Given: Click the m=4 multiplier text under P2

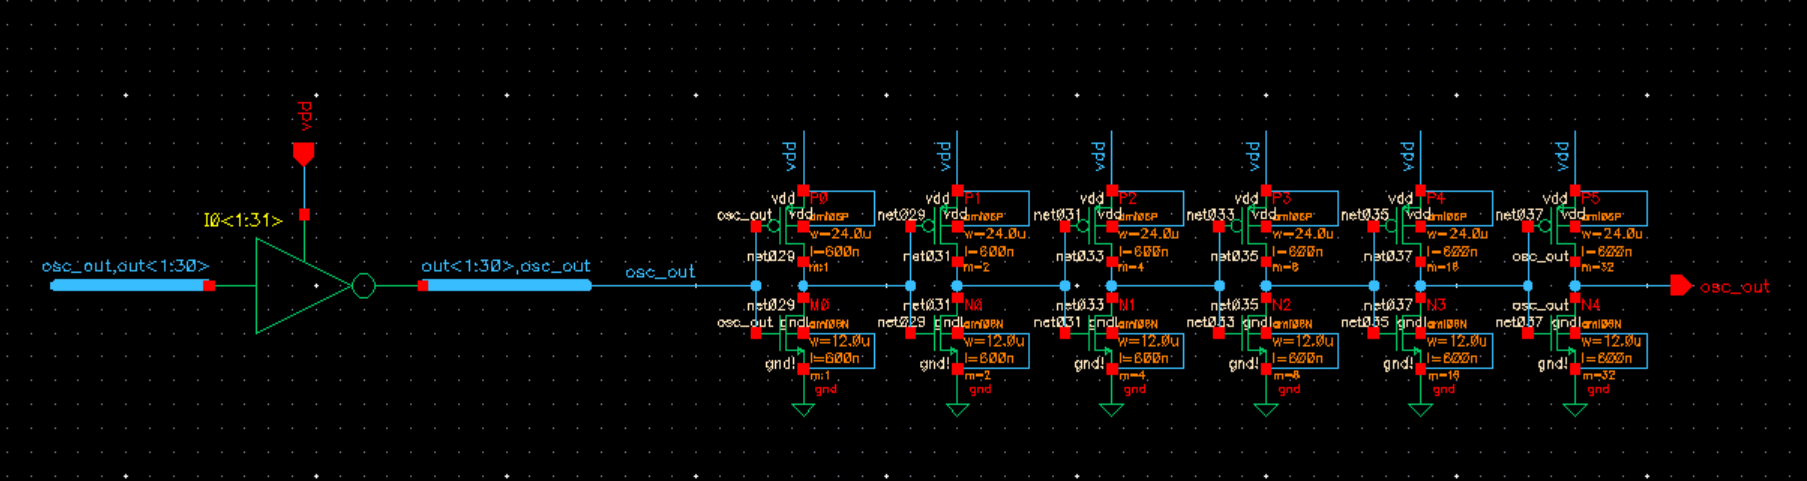Looking at the screenshot, I should (x=1131, y=268).
